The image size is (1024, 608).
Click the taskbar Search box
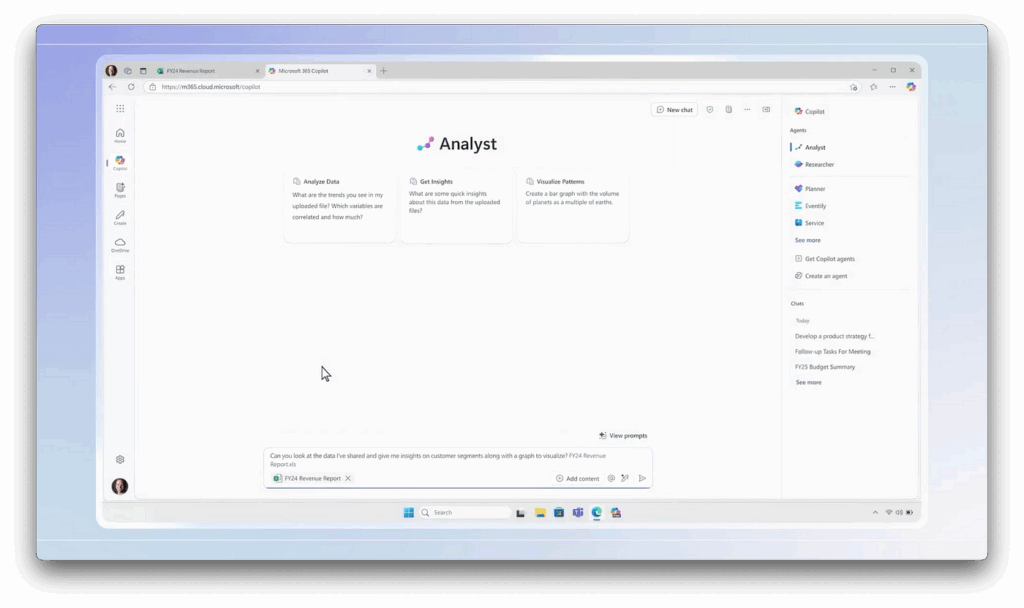[464, 513]
